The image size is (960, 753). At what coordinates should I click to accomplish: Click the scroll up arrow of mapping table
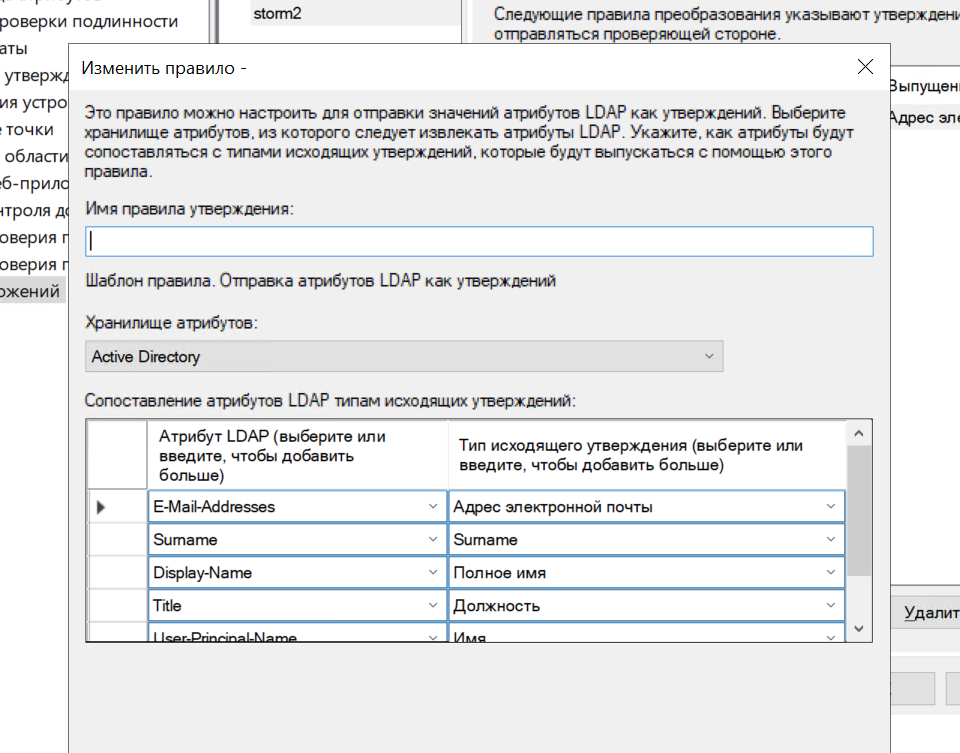(859, 433)
